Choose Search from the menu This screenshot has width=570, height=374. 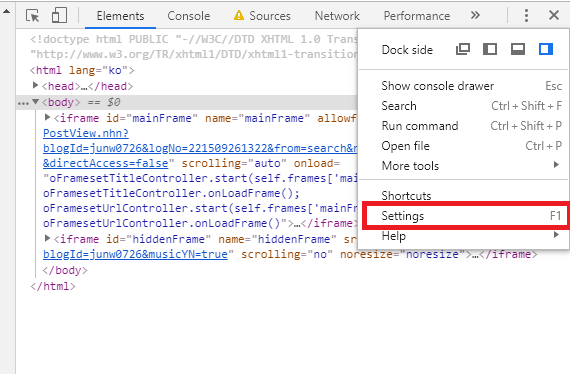(463, 106)
